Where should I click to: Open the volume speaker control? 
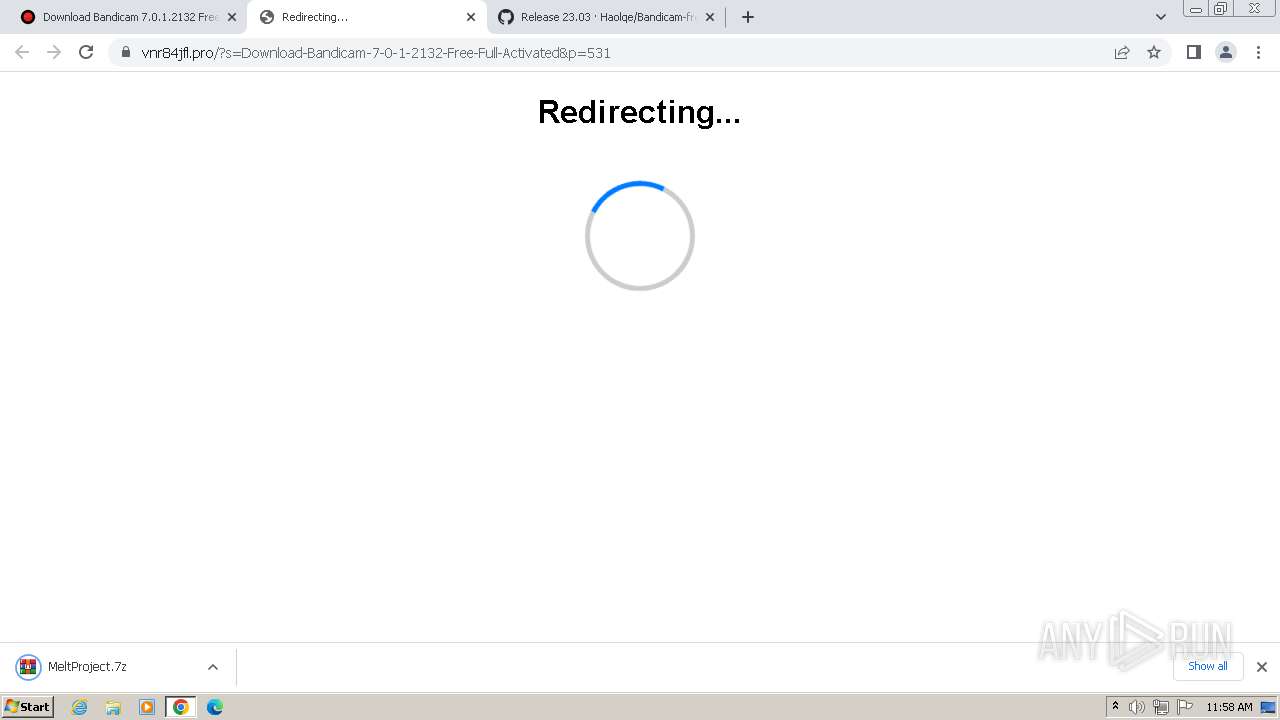[x=1137, y=707]
